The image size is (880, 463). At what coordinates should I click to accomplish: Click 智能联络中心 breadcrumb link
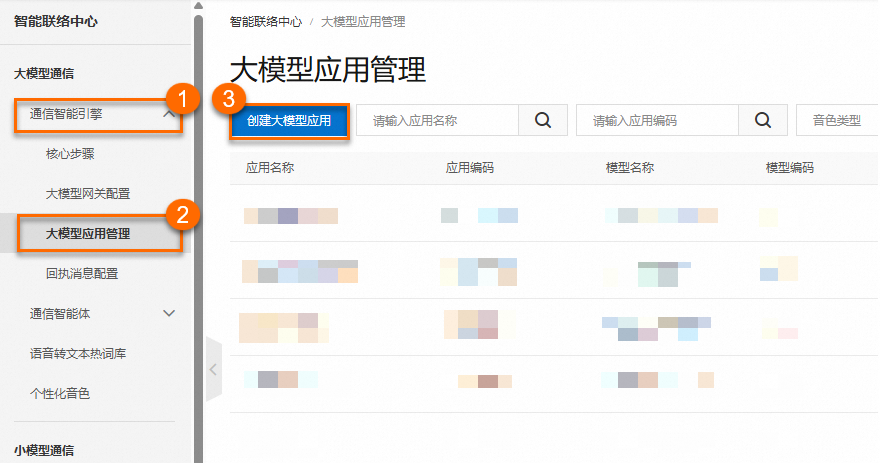(x=266, y=22)
